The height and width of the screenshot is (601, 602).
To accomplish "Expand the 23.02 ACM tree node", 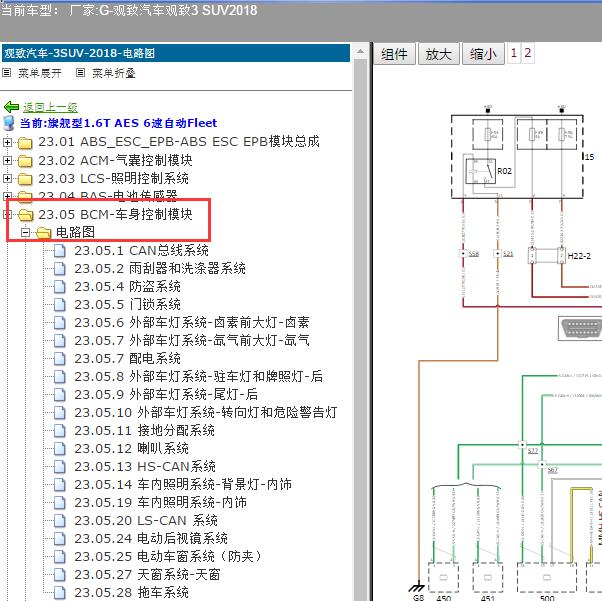I will point(7,161).
